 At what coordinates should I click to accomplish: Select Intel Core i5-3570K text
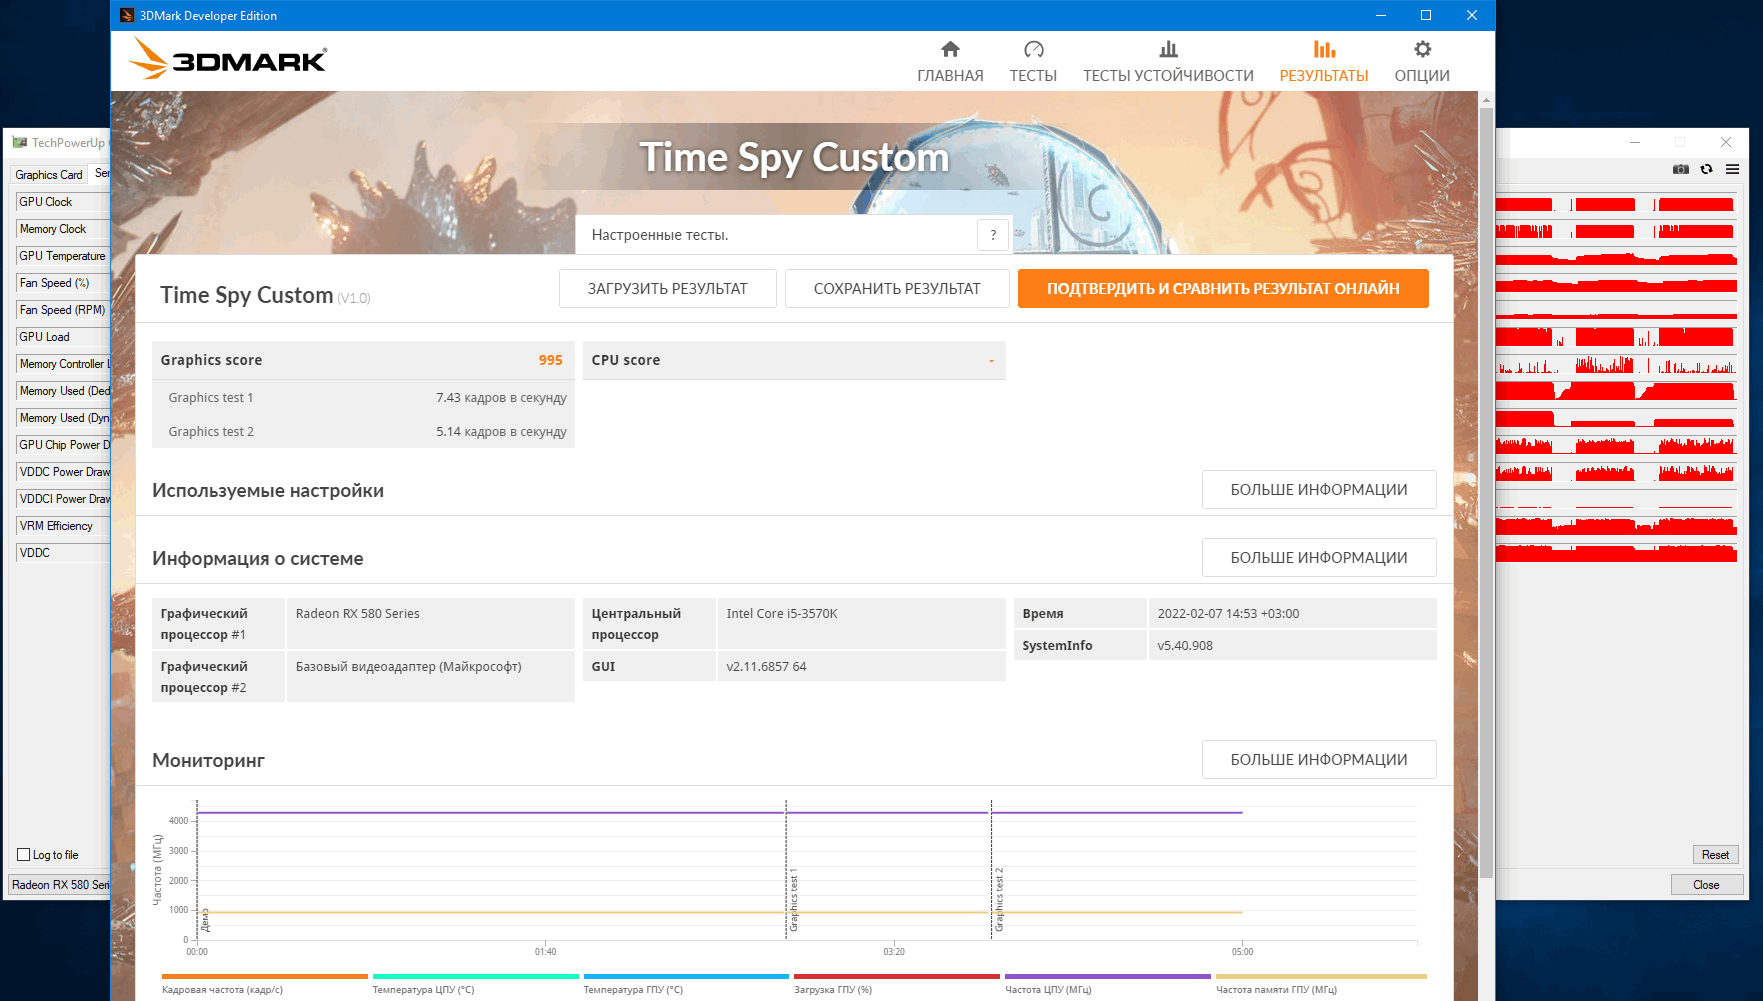pyautogui.click(x=782, y=614)
